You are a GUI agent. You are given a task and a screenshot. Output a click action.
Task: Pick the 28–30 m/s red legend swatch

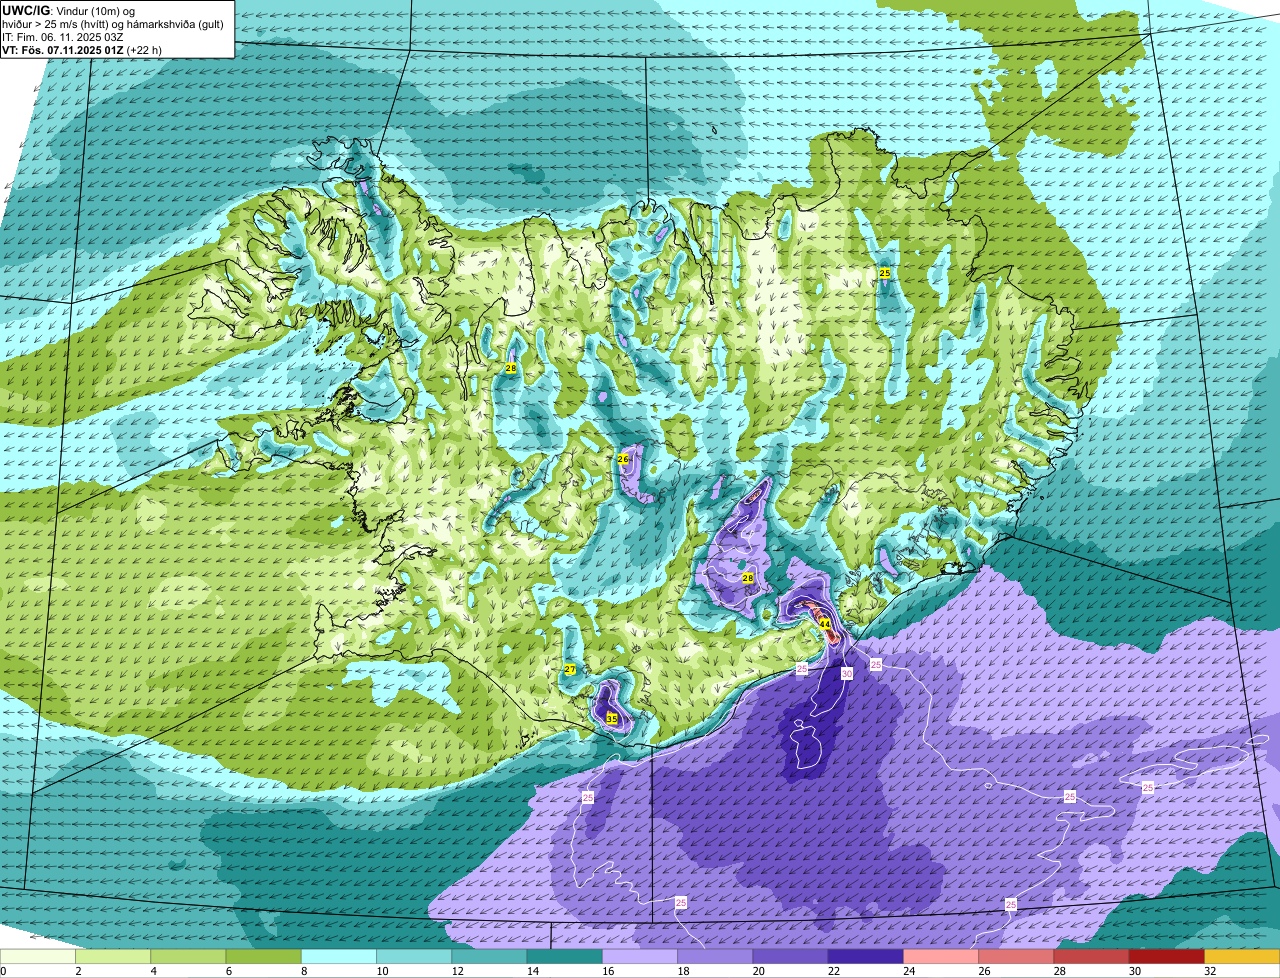pyautogui.click(x=1092, y=956)
